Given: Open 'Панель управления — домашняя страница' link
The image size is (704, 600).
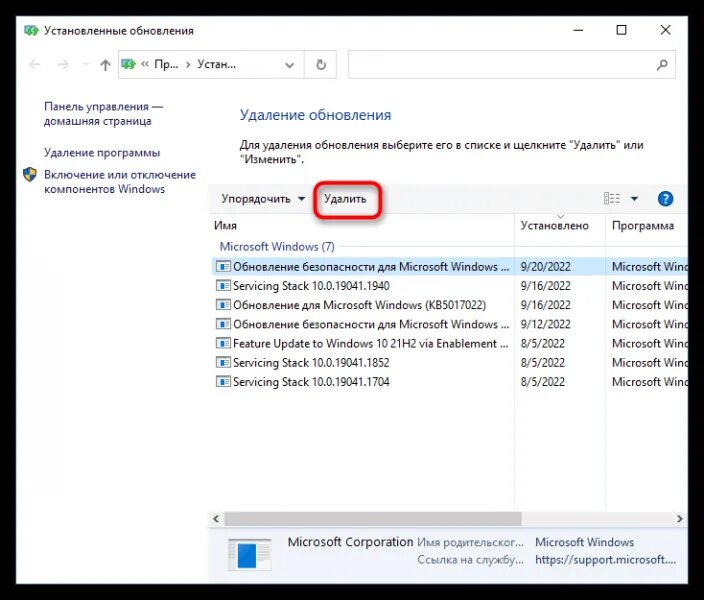Looking at the screenshot, I should coord(103,114).
